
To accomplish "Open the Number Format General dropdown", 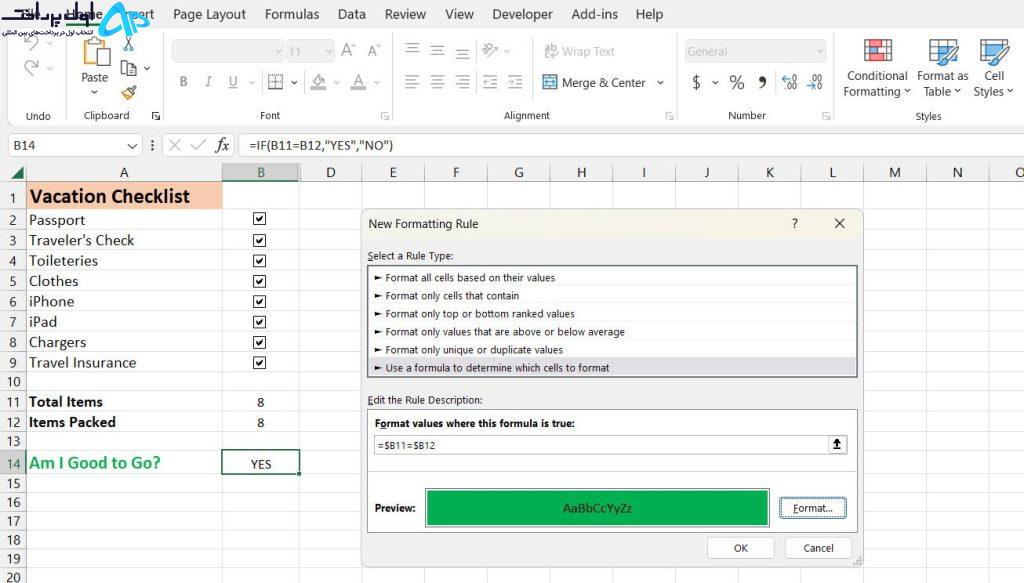I will coord(820,51).
